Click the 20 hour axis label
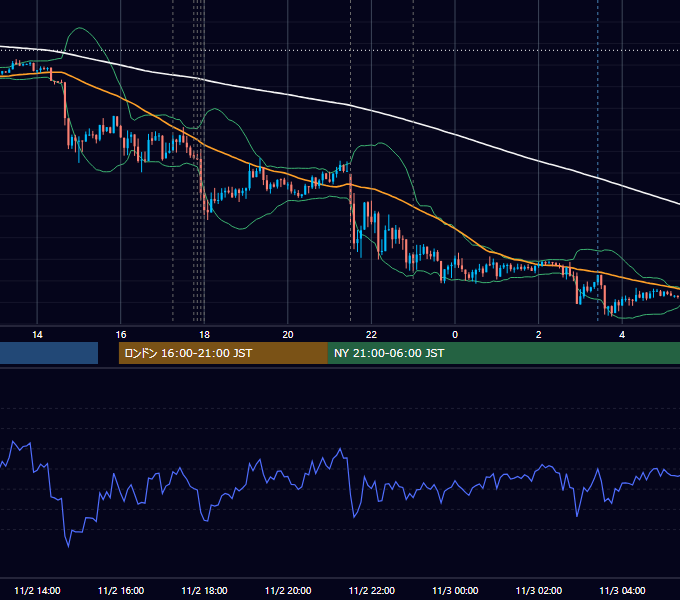The width and height of the screenshot is (680, 600). tap(288, 335)
